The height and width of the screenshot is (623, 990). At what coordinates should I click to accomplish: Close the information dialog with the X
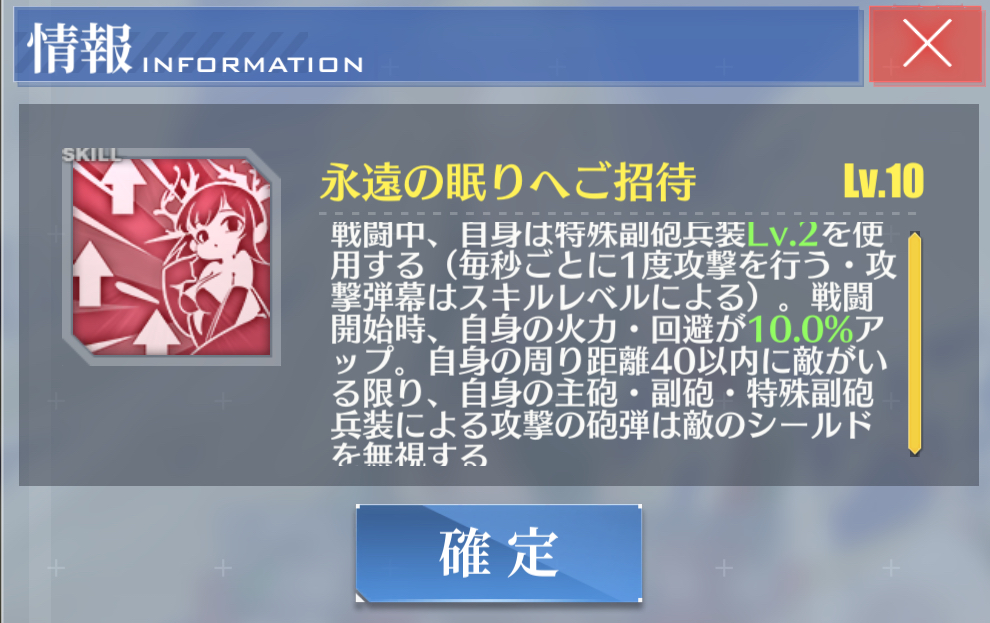926,44
